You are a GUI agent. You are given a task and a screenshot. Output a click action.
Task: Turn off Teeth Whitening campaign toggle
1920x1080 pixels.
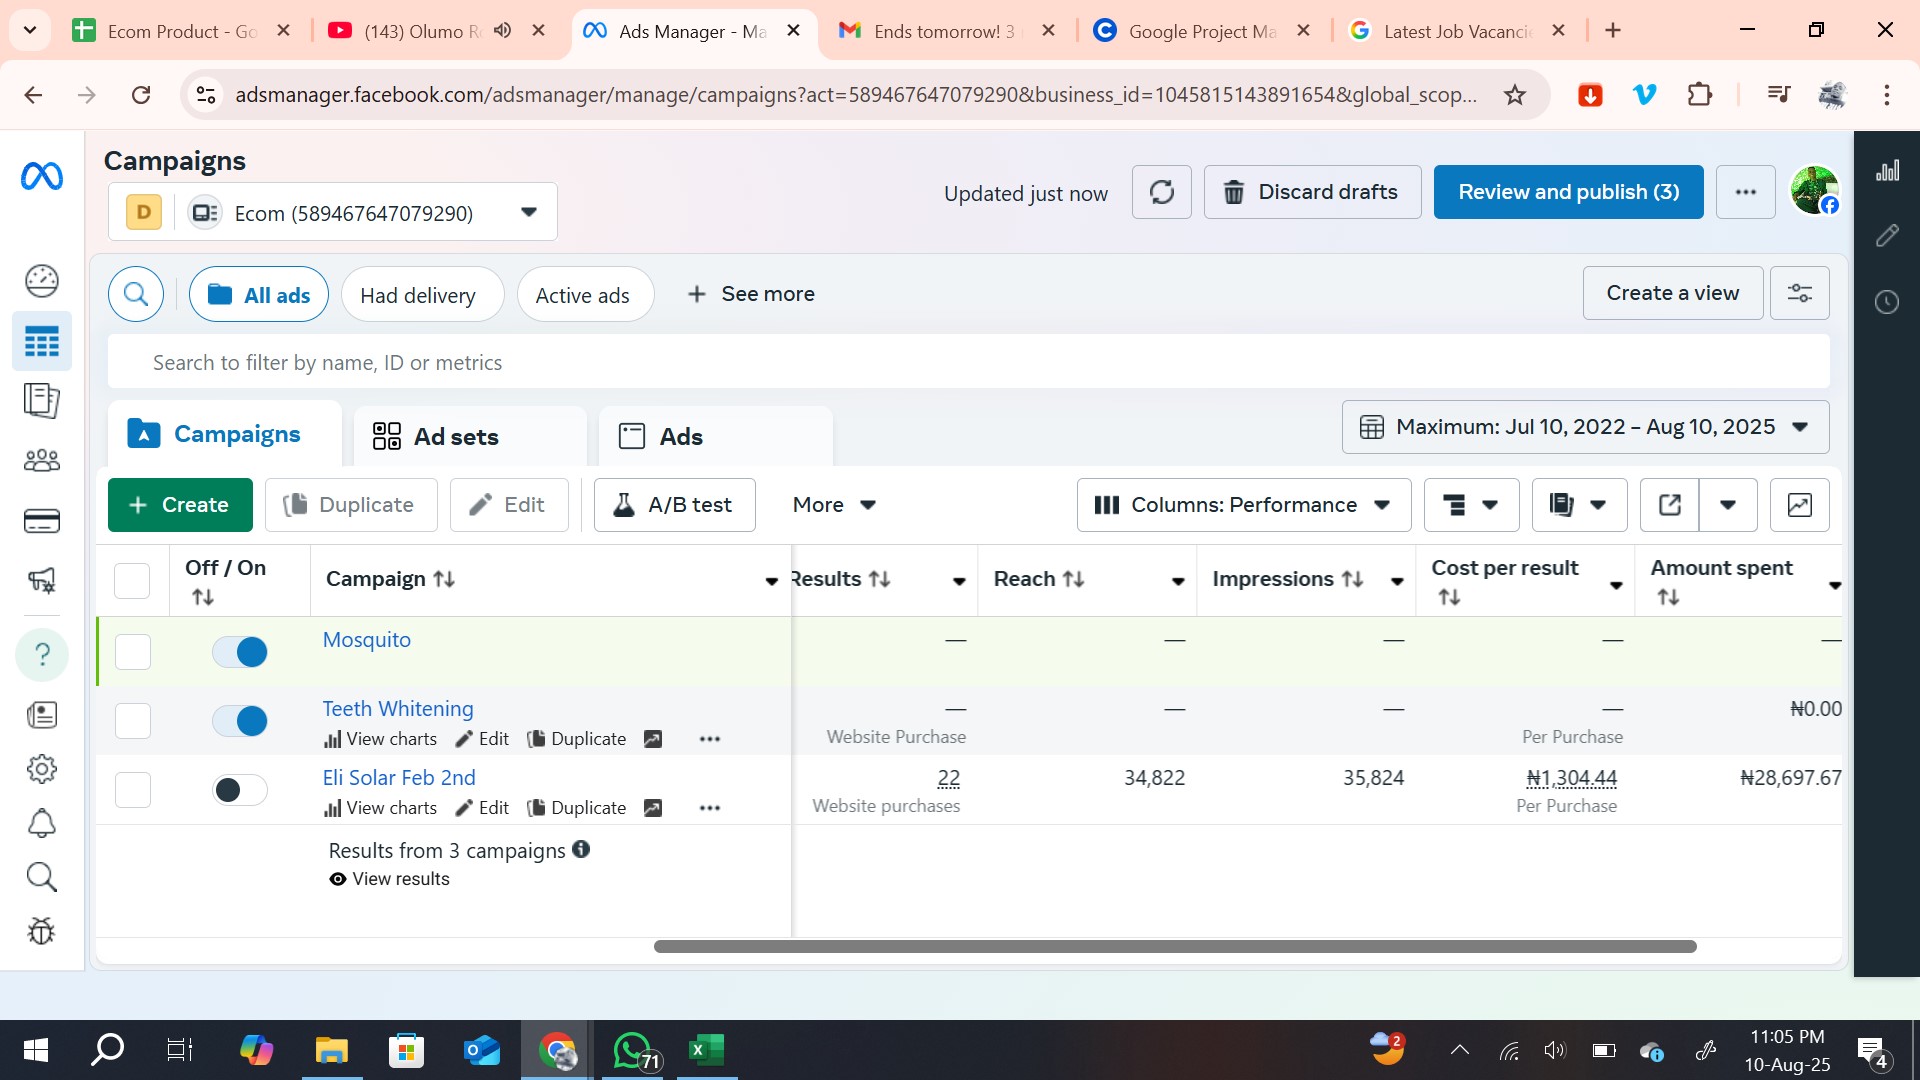pos(240,721)
